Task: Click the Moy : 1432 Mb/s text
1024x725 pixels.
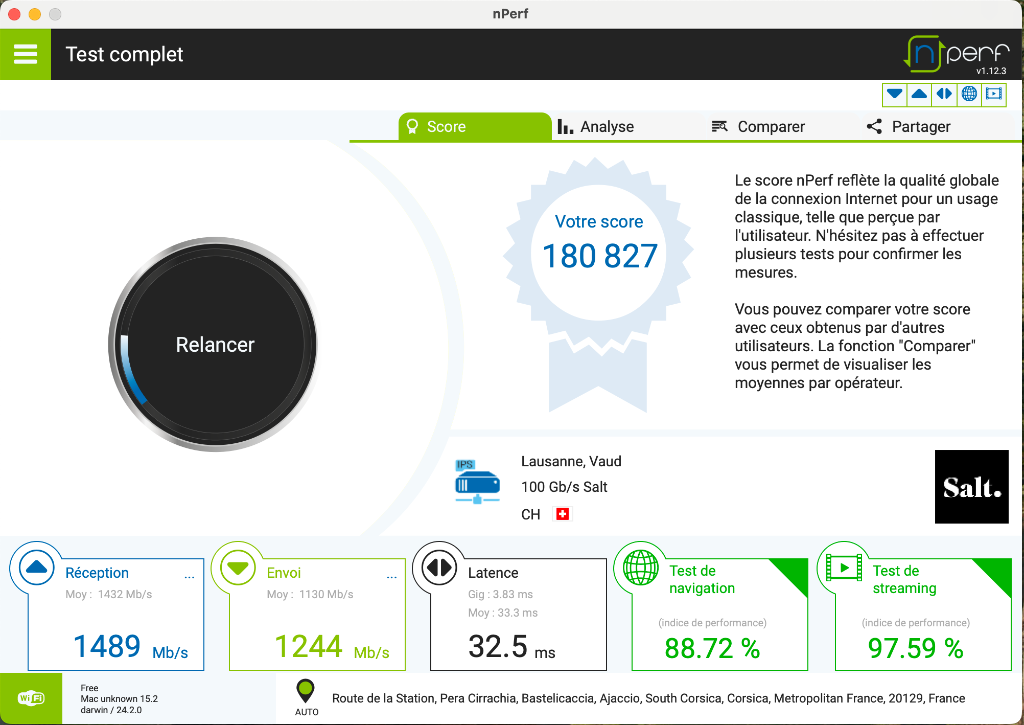Action: point(108,594)
